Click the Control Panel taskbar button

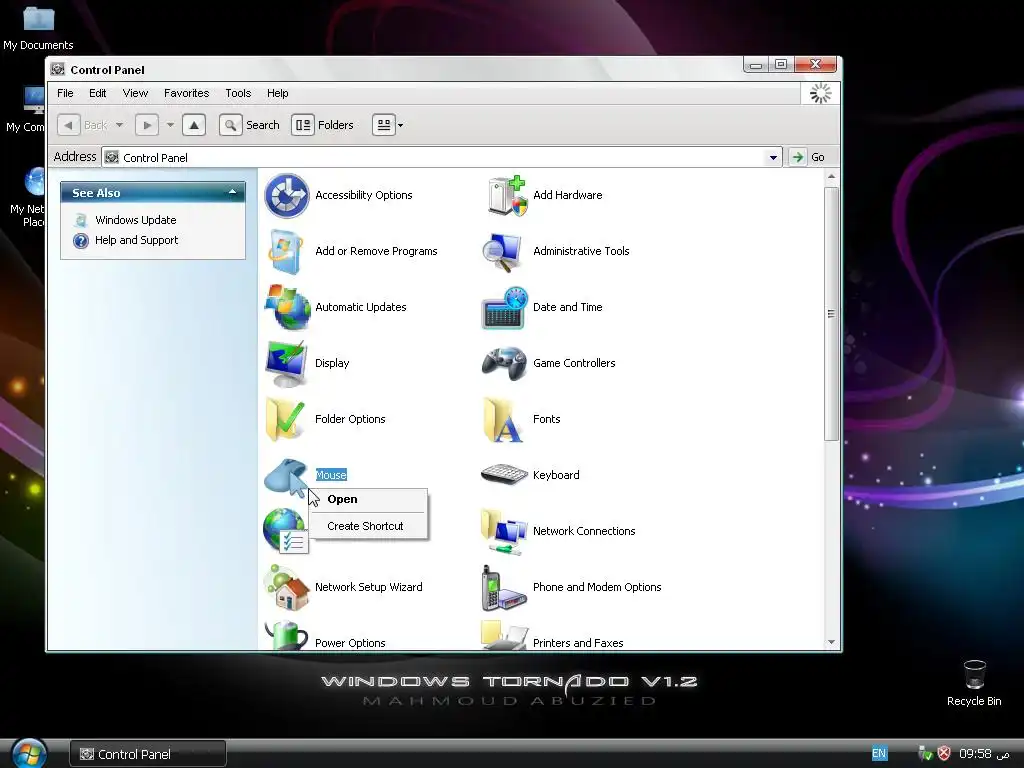pyautogui.click(x=148, y=754)
